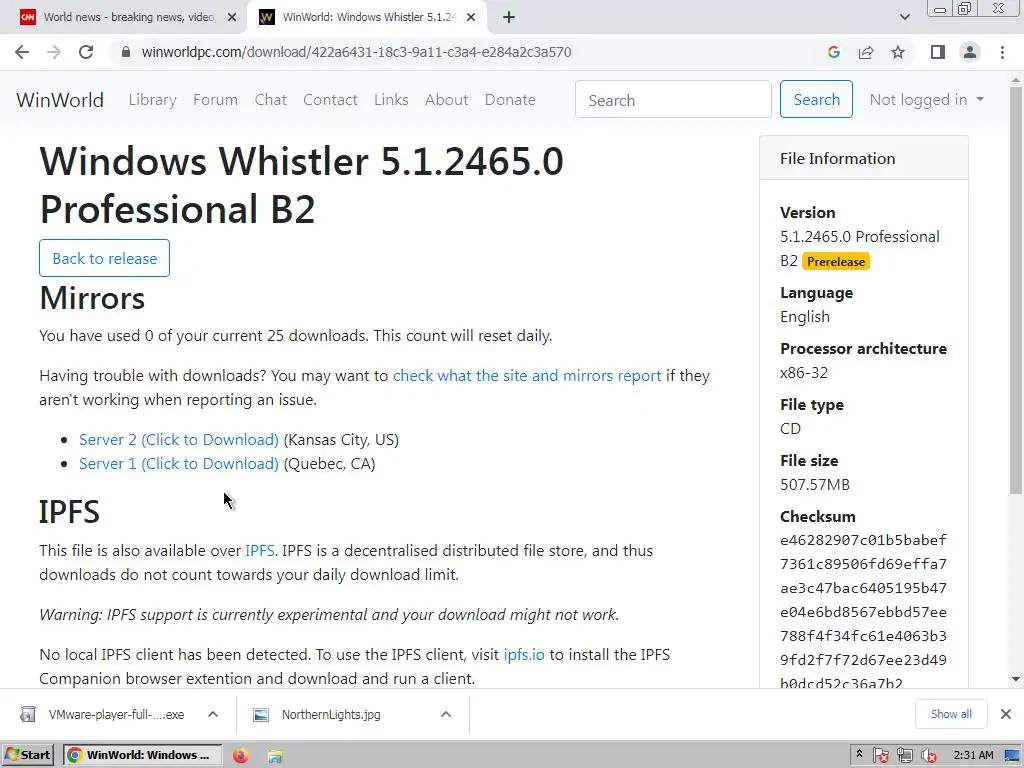Download from Server 2 Kansas City

click(x=179, y=440)
